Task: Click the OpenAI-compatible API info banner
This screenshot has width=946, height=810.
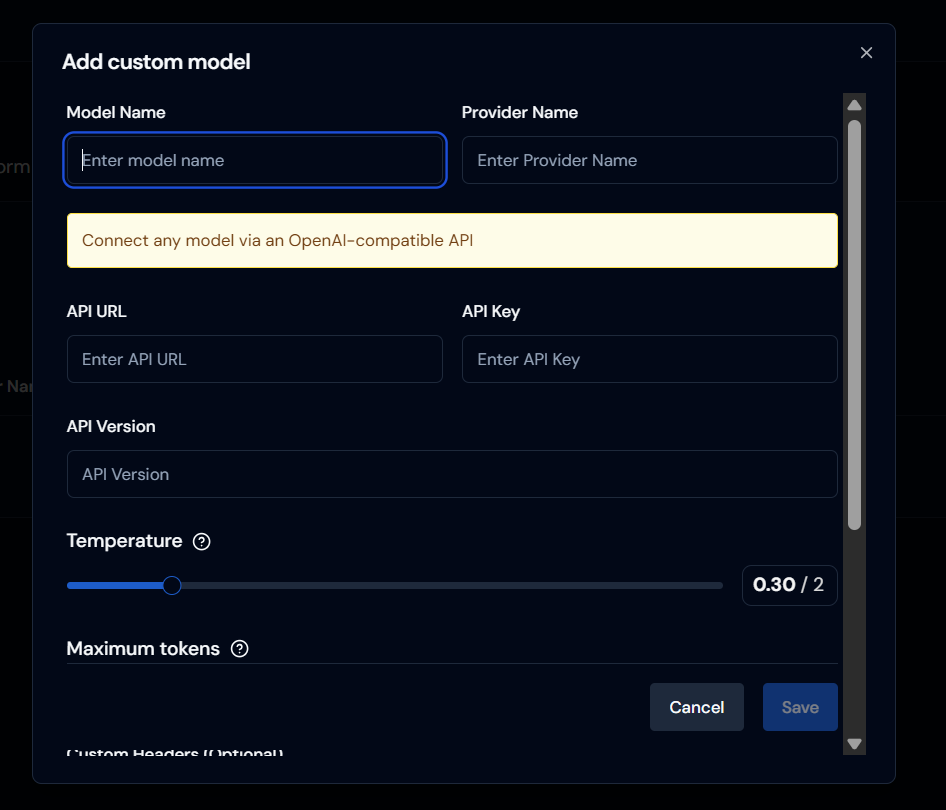Action: click(452, 240)
